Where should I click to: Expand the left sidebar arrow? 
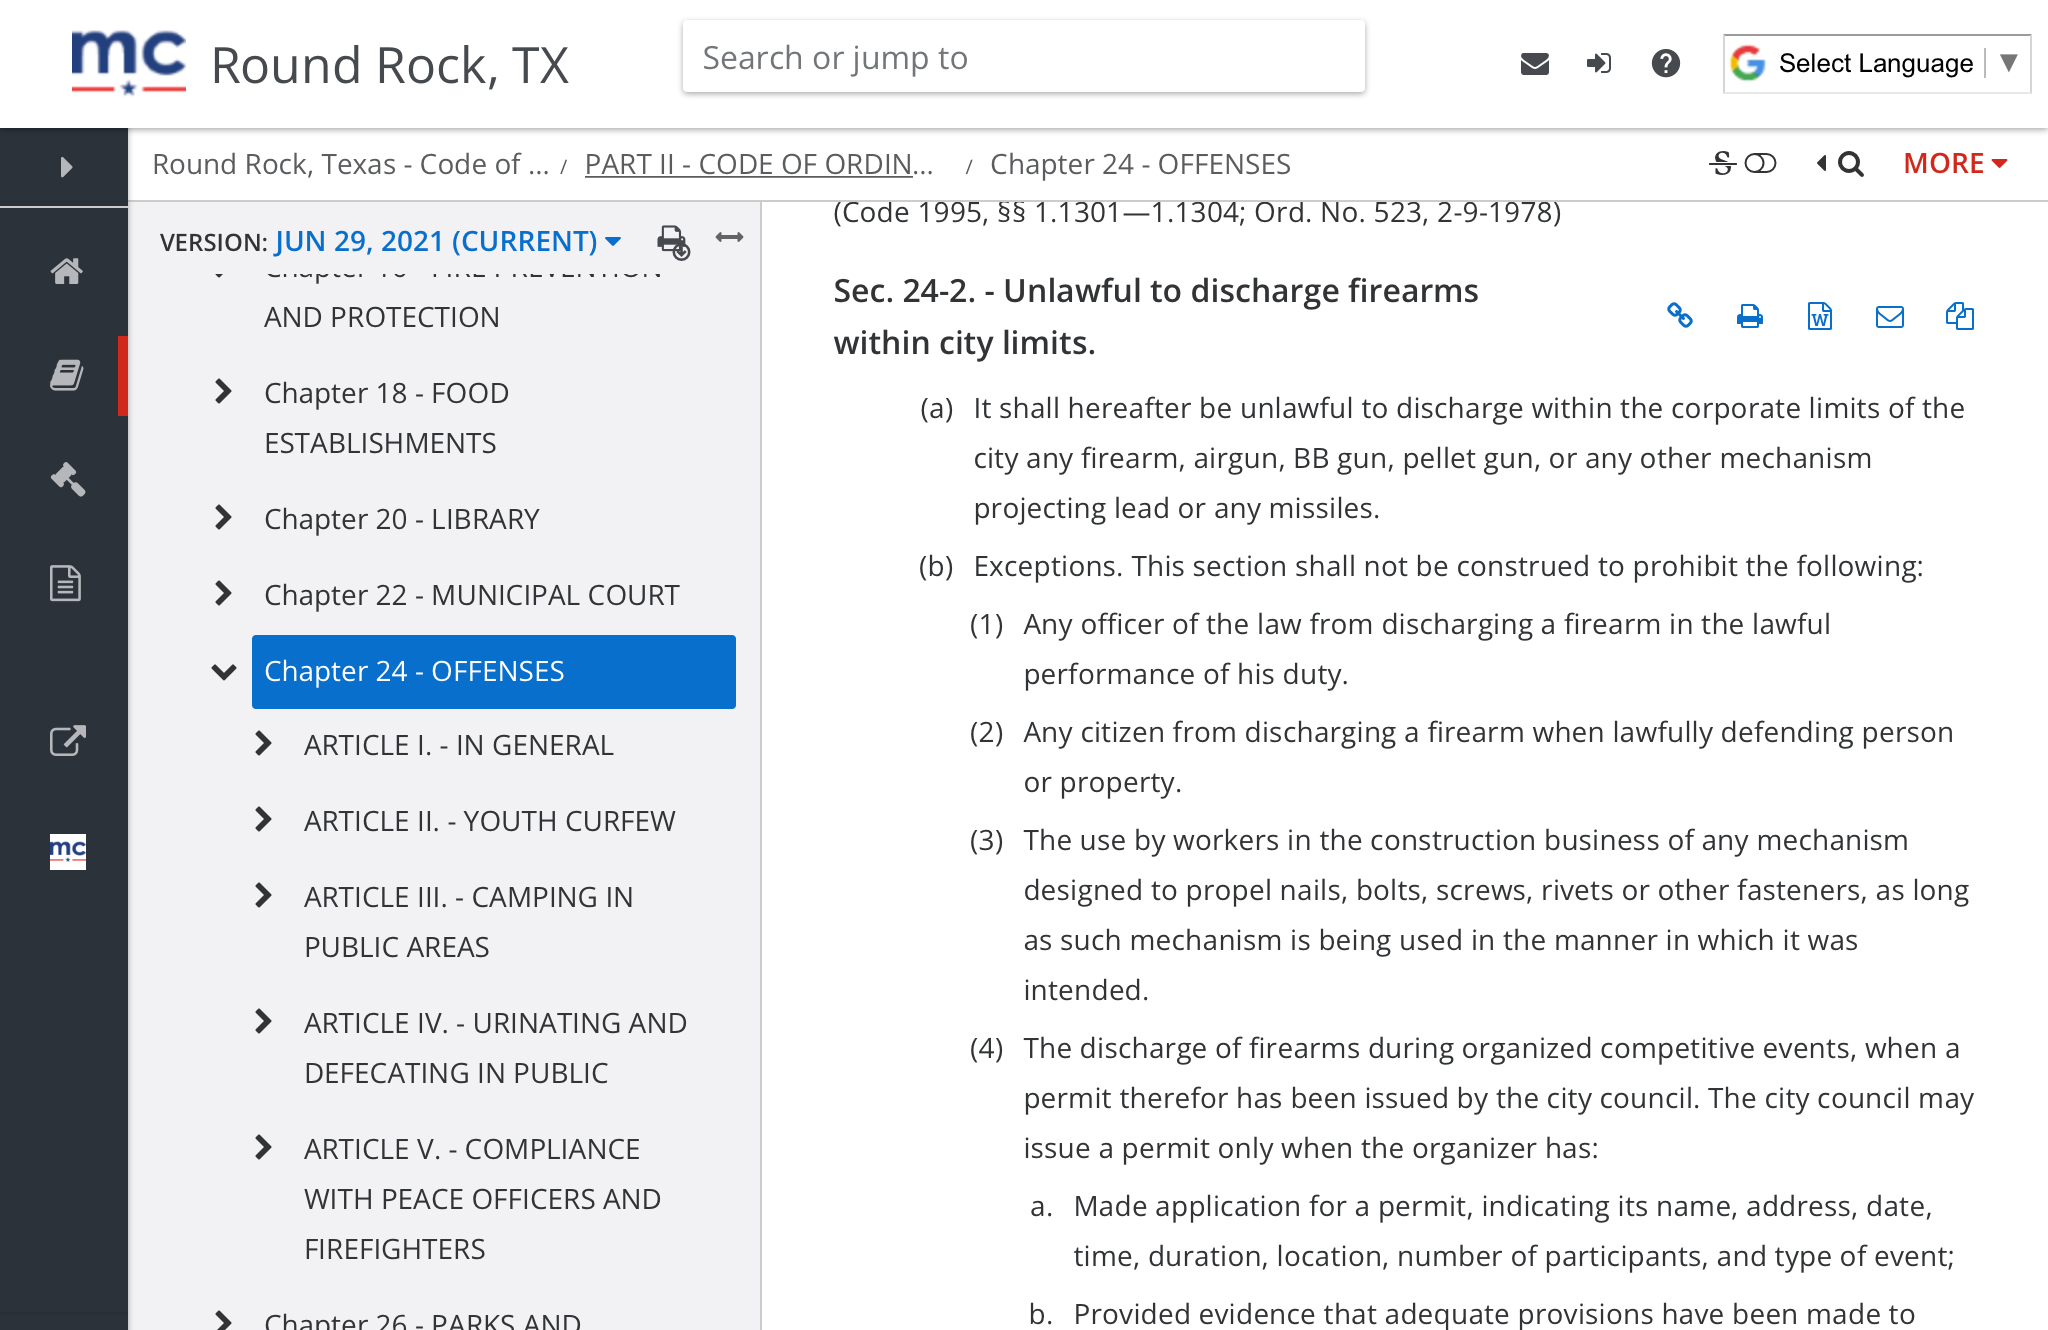pyautogui.click(x=65, y=166)
